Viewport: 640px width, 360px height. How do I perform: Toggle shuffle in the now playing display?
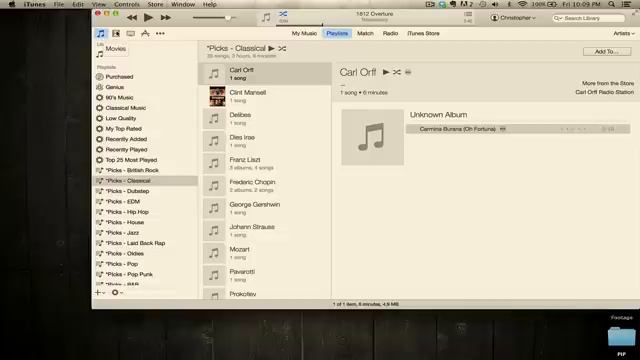[x=283, y=14]
